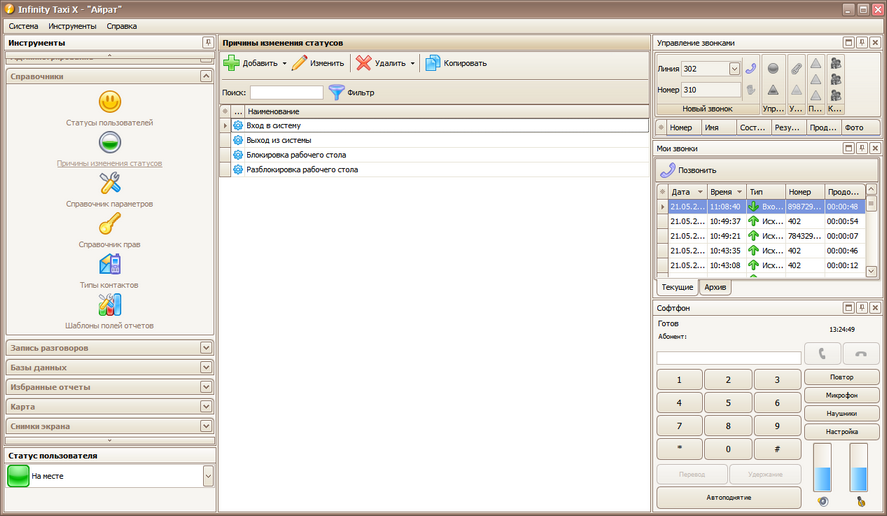This screenshot has height=516, width=887.
Task: Click the blue handset dial icon beside Линия
Action: (751, 68)
